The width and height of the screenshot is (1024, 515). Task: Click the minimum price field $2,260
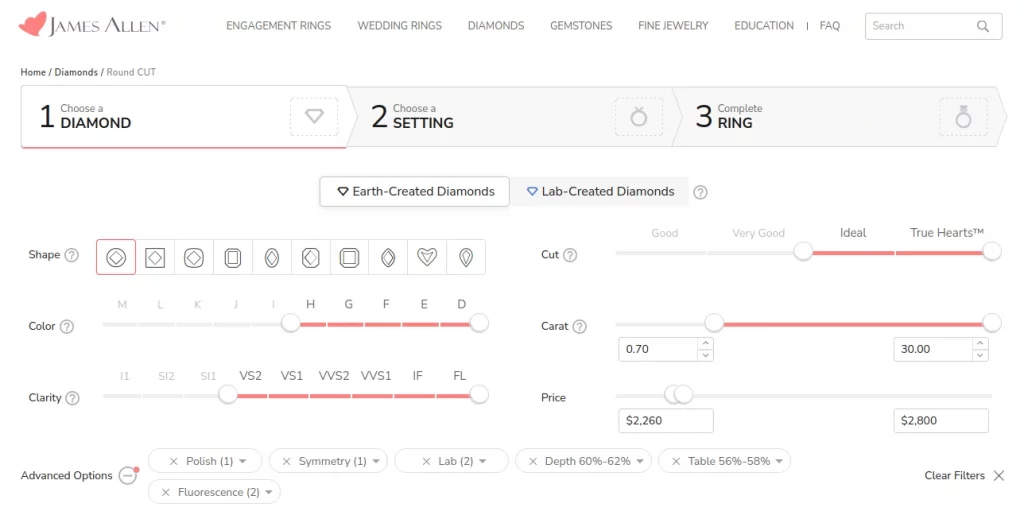click(x=666, y=421)
